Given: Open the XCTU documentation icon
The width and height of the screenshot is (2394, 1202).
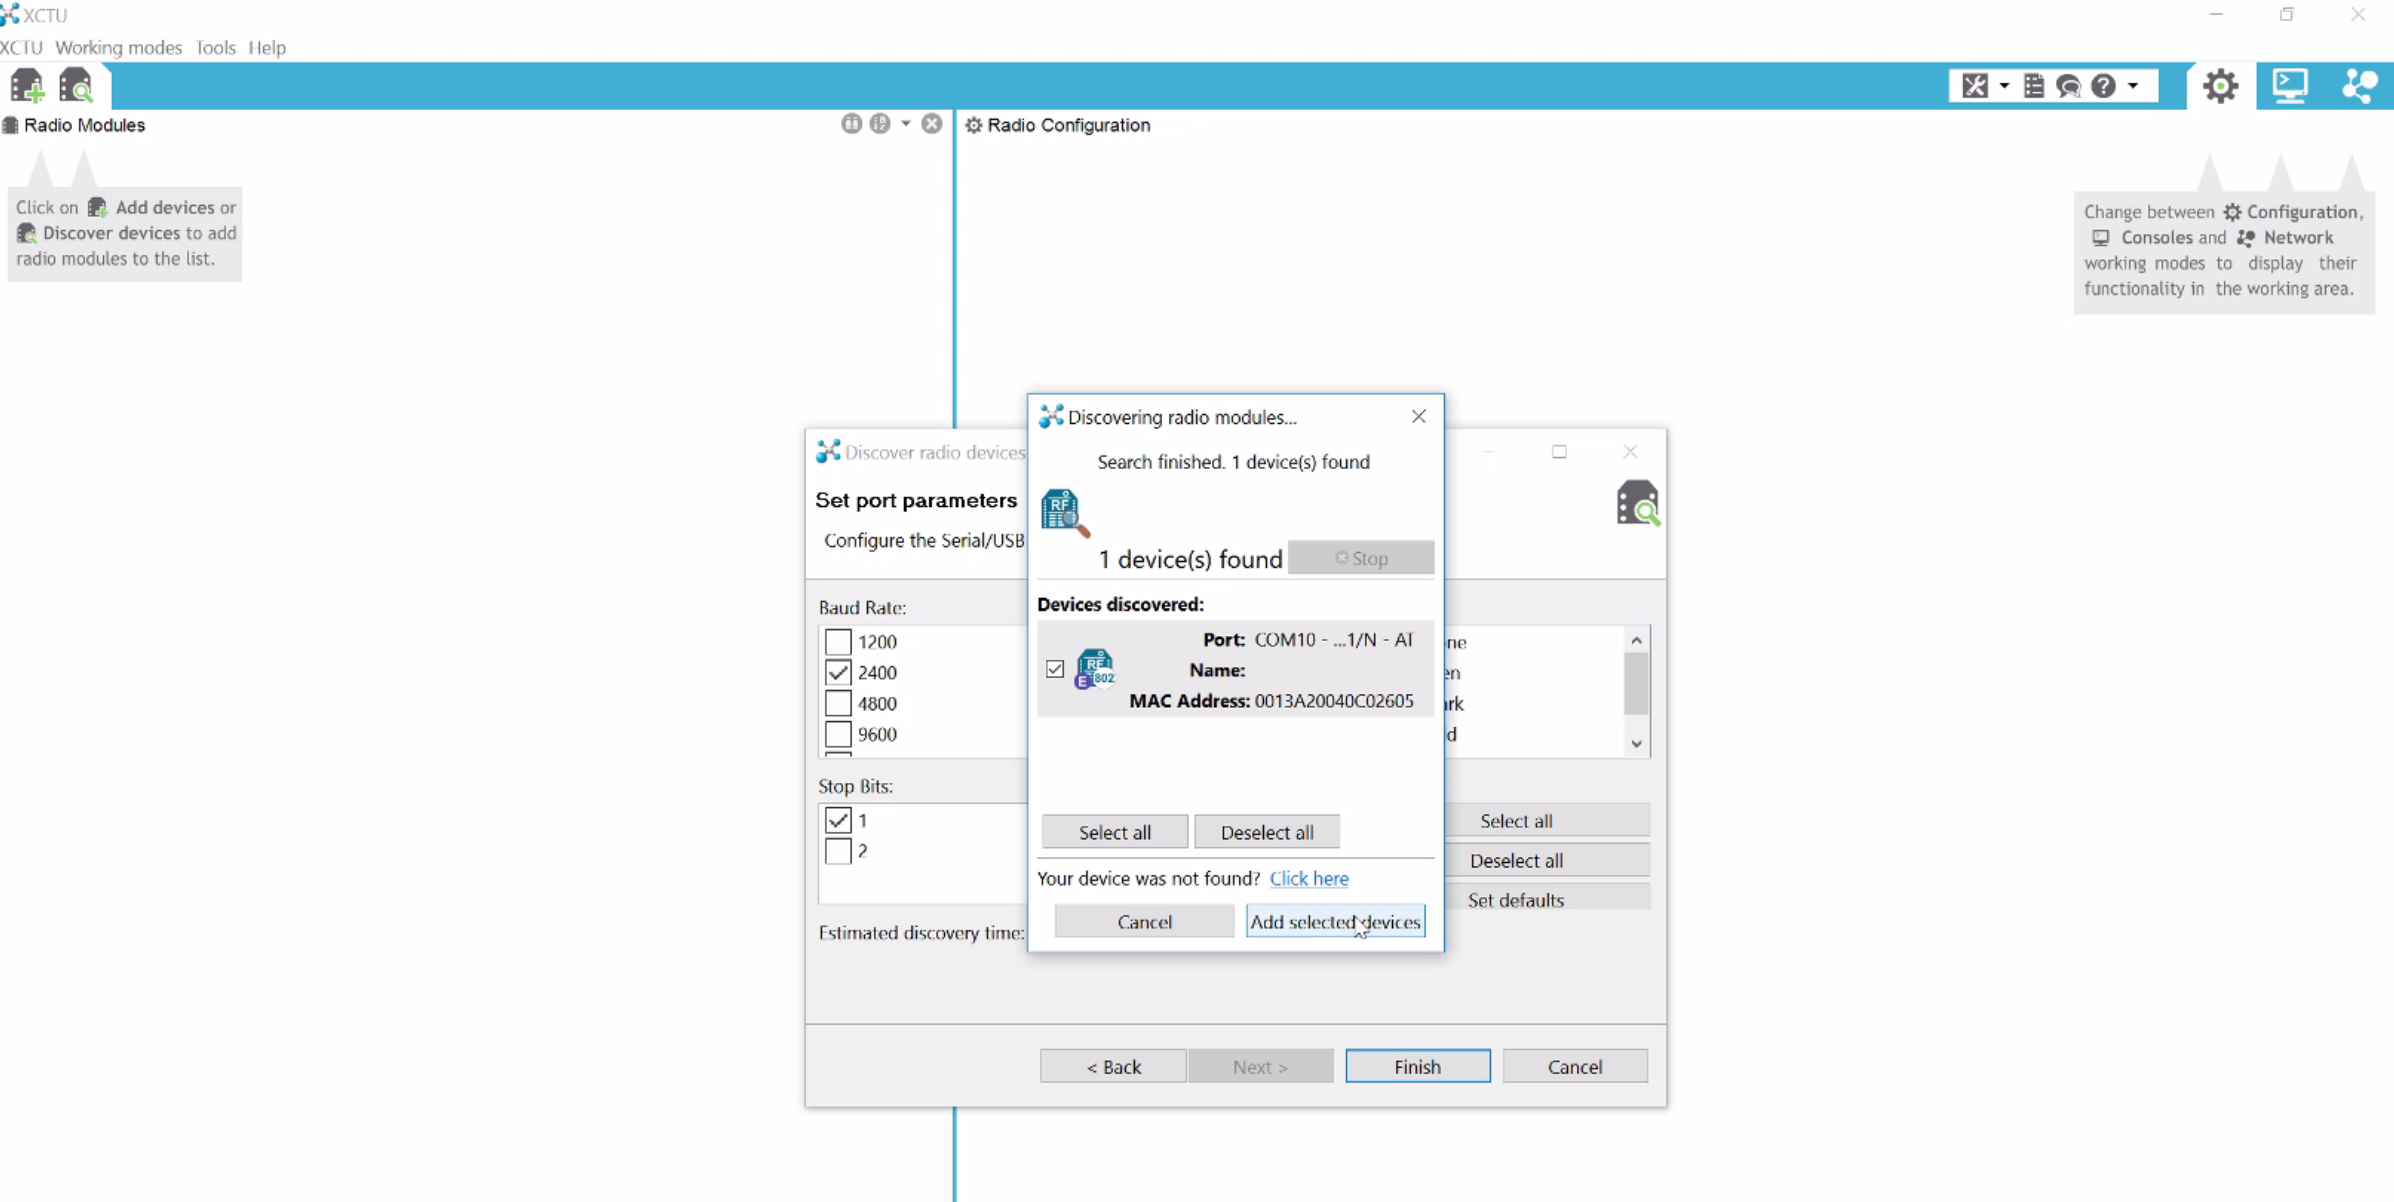Looking at the screenshot, I should [2034, 86].
